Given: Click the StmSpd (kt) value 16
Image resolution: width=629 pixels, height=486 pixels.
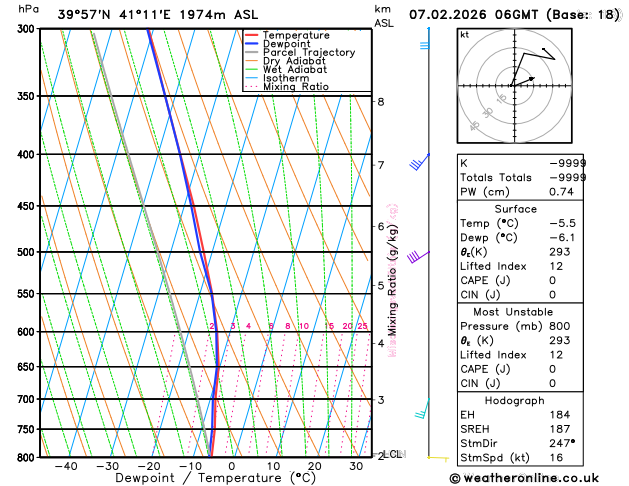Looking at the screenshot, I should (556, 458).
